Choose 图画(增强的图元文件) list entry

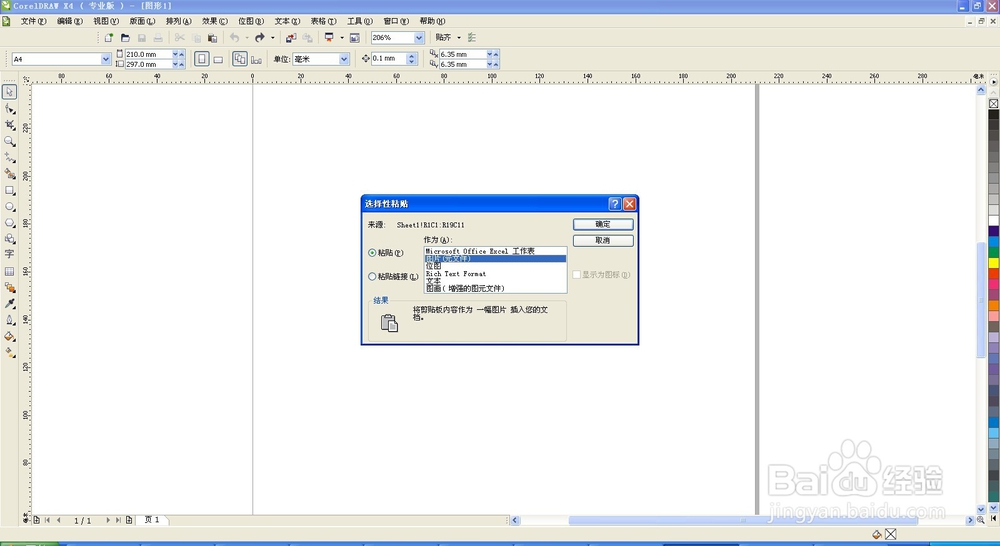point(495,288)
